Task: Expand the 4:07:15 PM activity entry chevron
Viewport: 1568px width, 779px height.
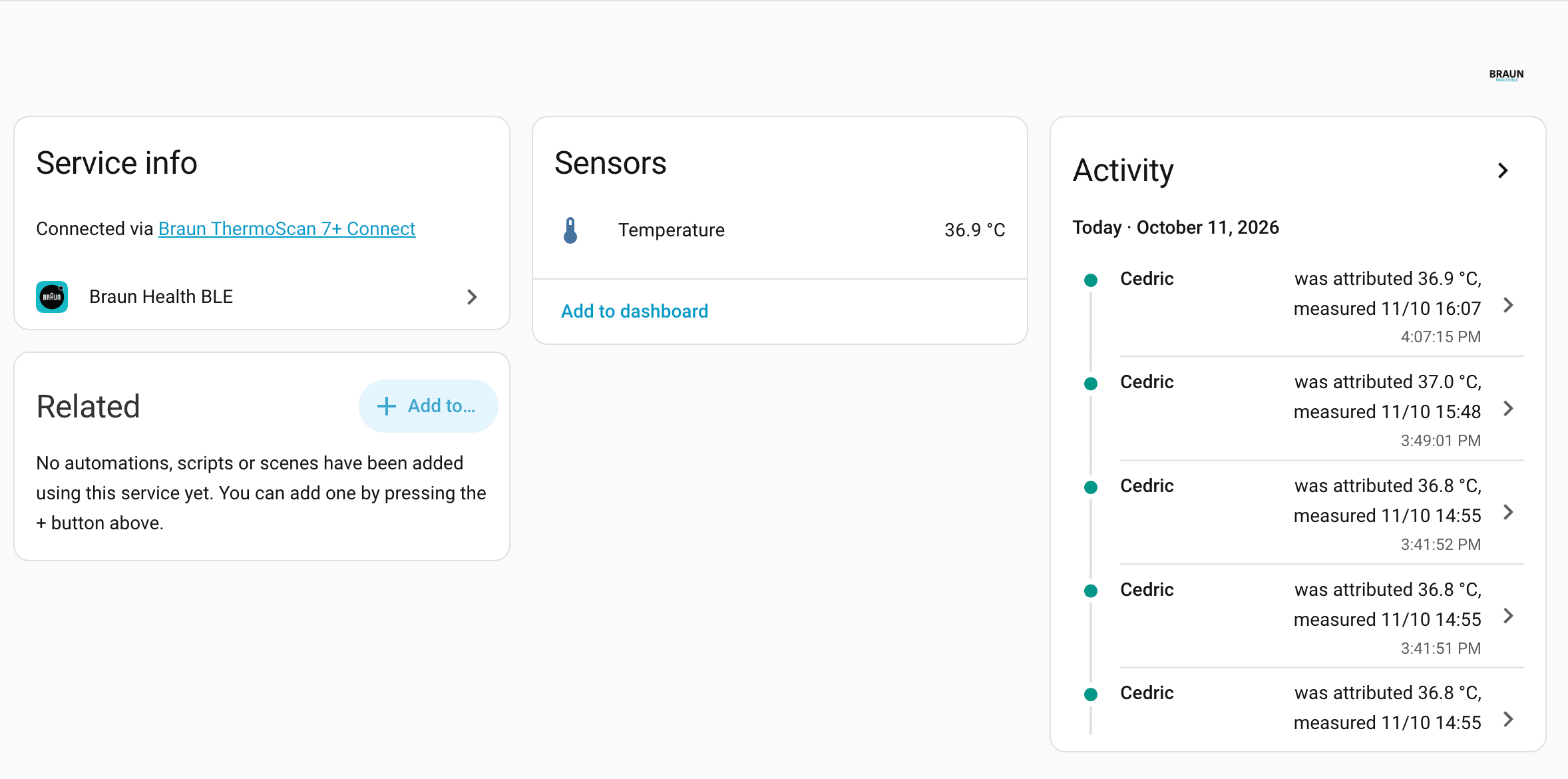Action: (1509, 305)
